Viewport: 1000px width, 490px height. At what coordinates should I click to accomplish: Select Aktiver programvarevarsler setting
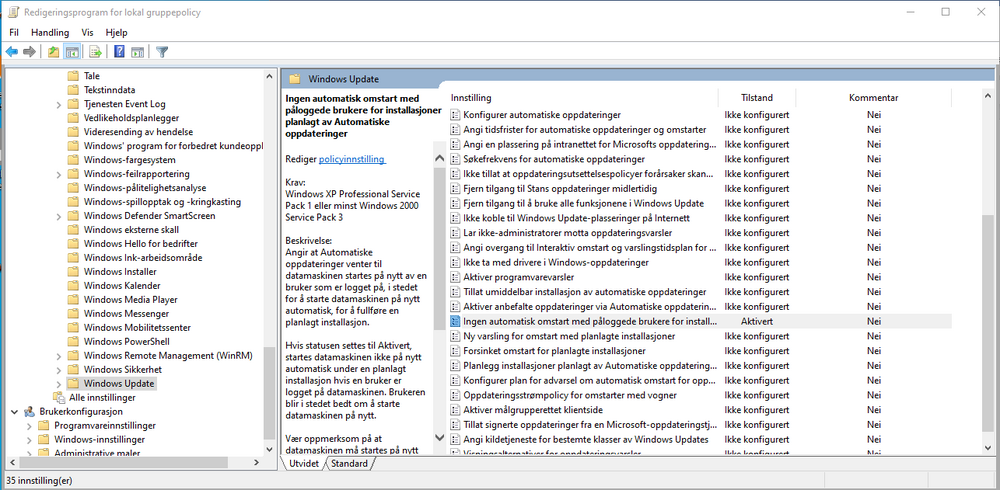click(x=530, y=277)
